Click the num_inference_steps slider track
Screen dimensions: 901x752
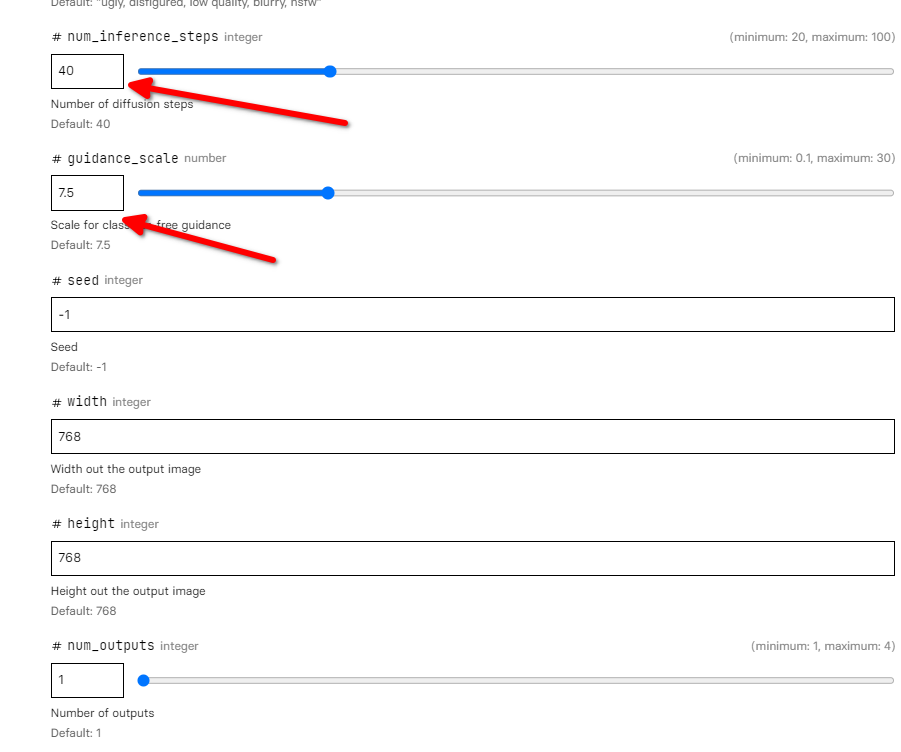[x=600, y=71]
